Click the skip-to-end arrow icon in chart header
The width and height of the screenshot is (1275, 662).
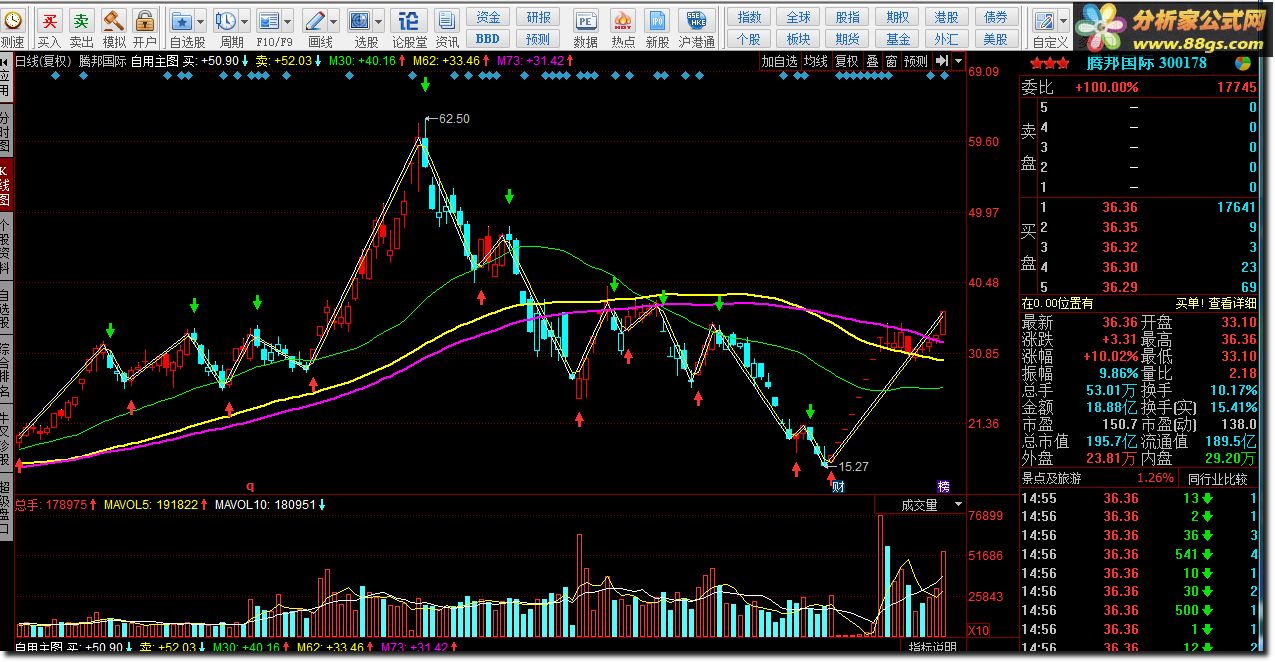click(x=941, y=61)
